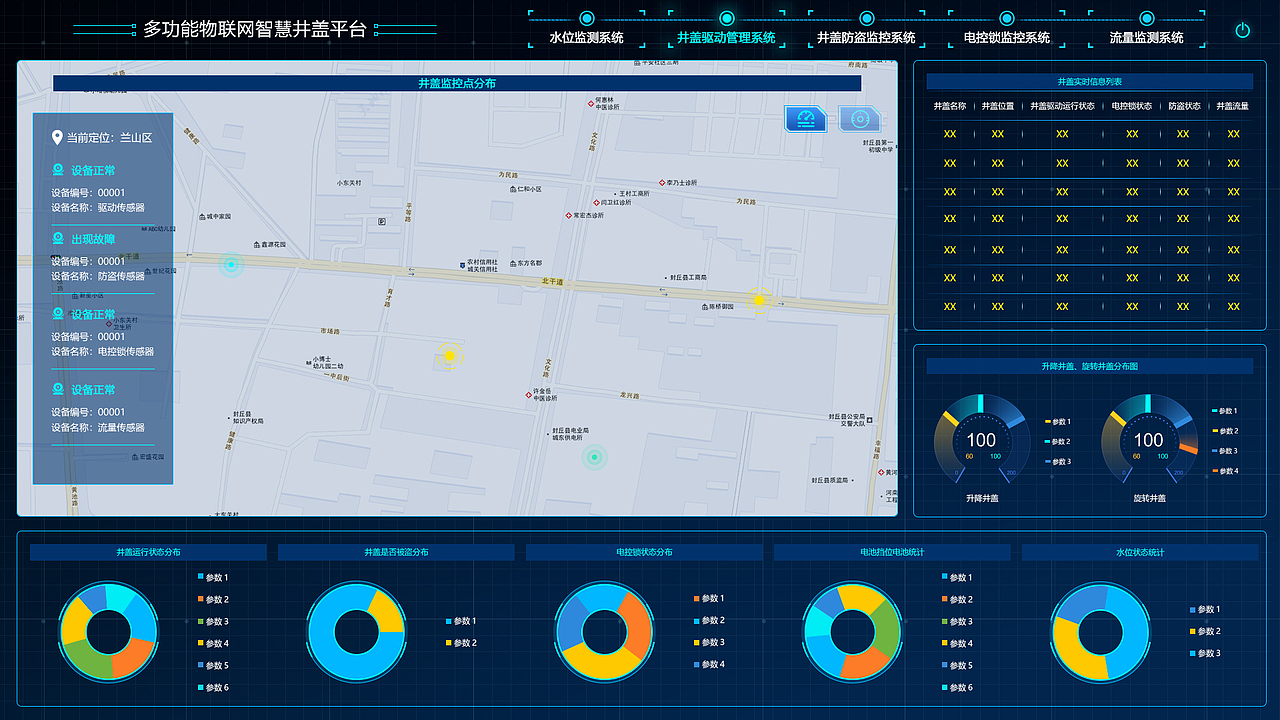Select green map marker near 封丘县电业局
Screen dimensions: 1280x720
pos(594,458)
